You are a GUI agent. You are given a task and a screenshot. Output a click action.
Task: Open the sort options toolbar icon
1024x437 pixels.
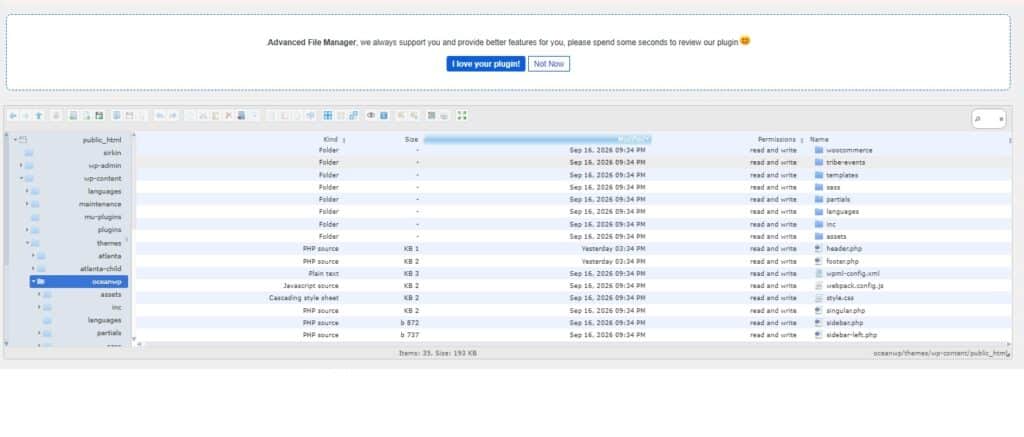pos(444,116)
